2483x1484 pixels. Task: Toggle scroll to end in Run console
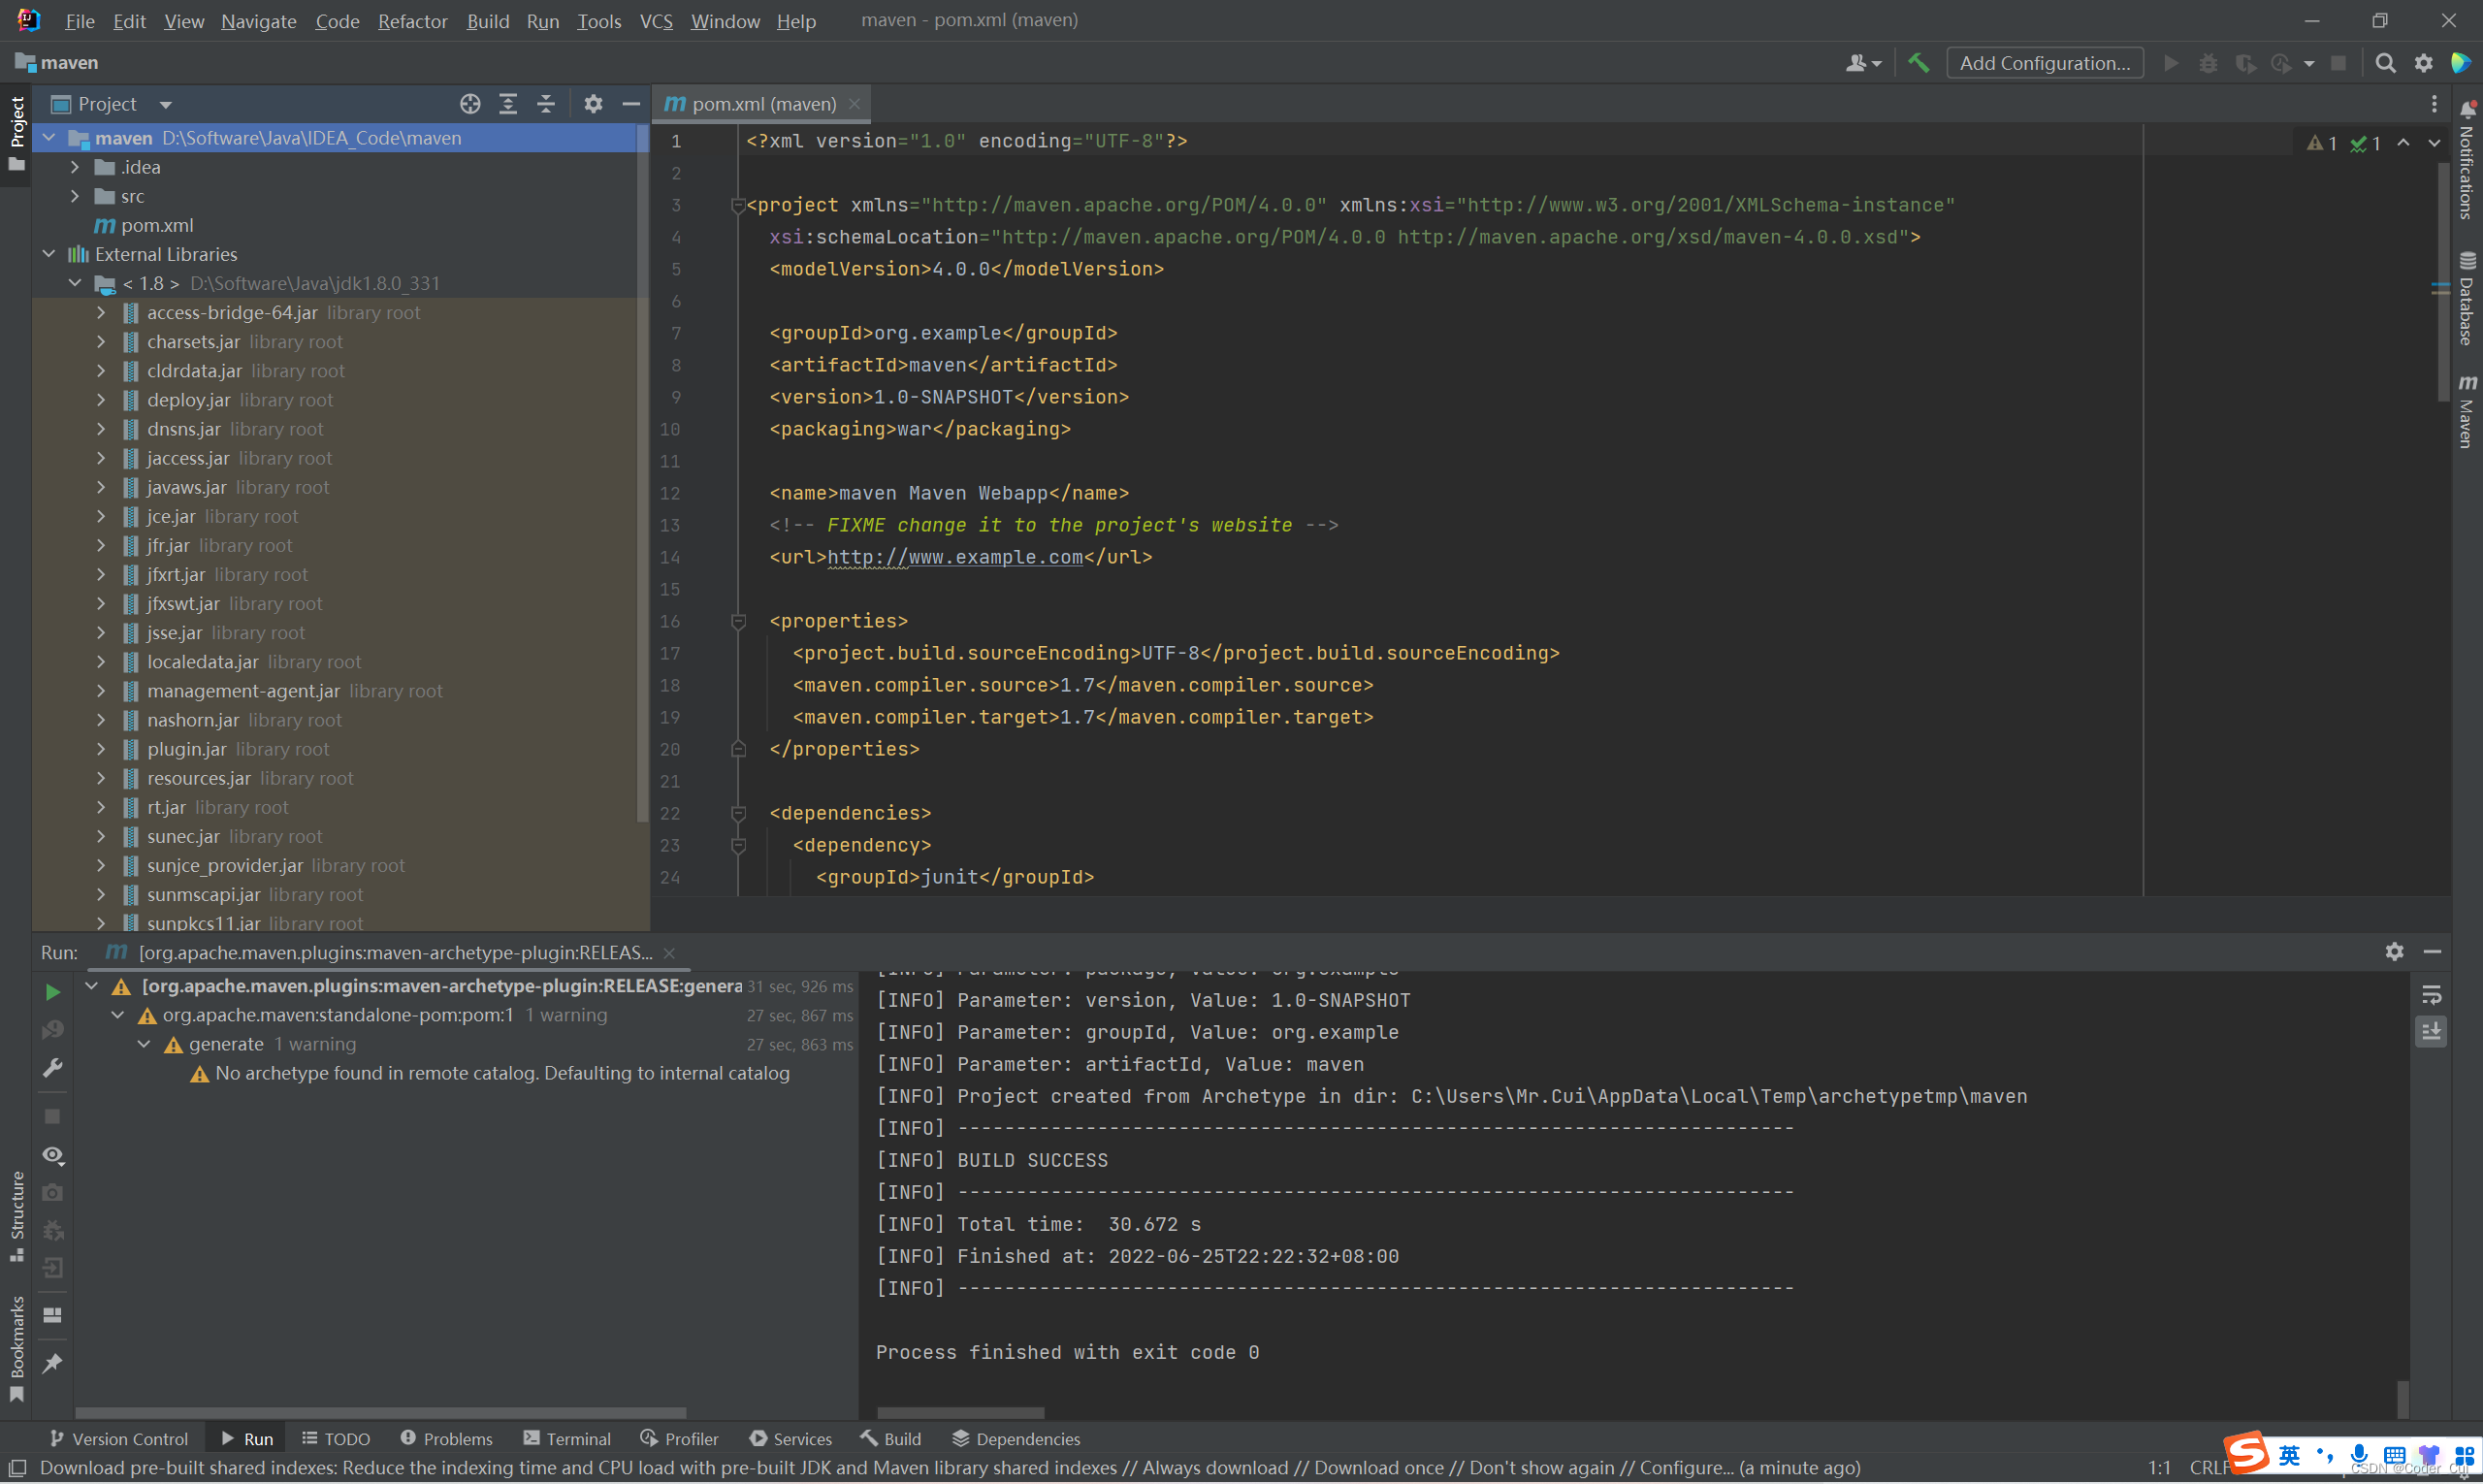(x=2431, y=1031)
